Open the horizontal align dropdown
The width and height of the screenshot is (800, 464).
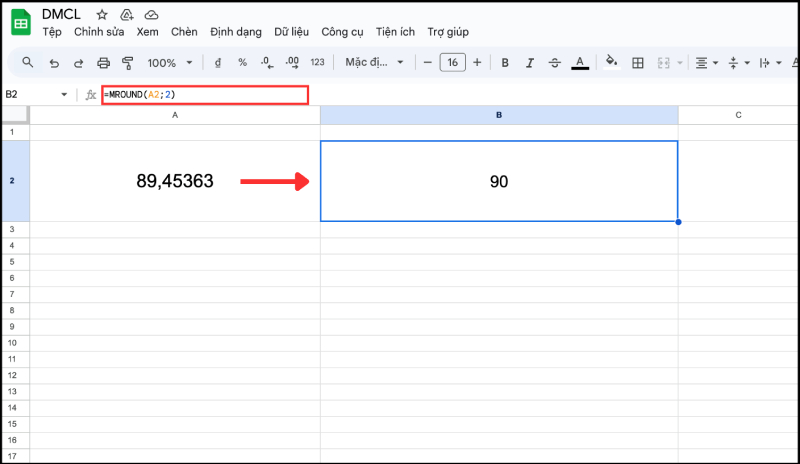pos(707,63)
